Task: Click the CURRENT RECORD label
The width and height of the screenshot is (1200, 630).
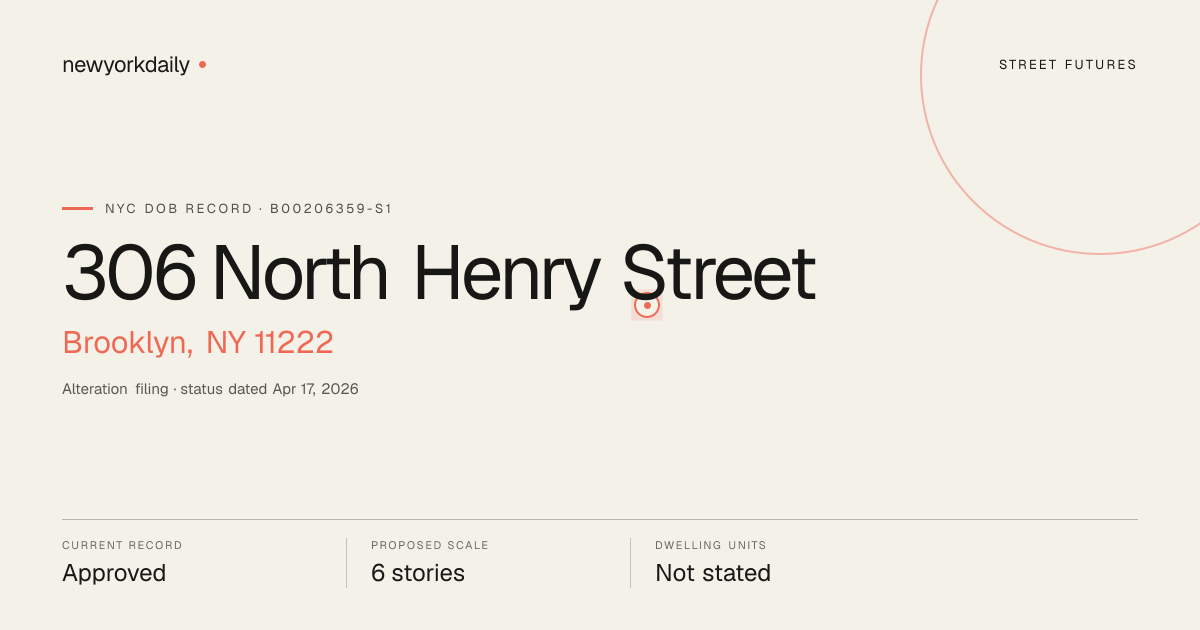Action: tap(122, 546)
